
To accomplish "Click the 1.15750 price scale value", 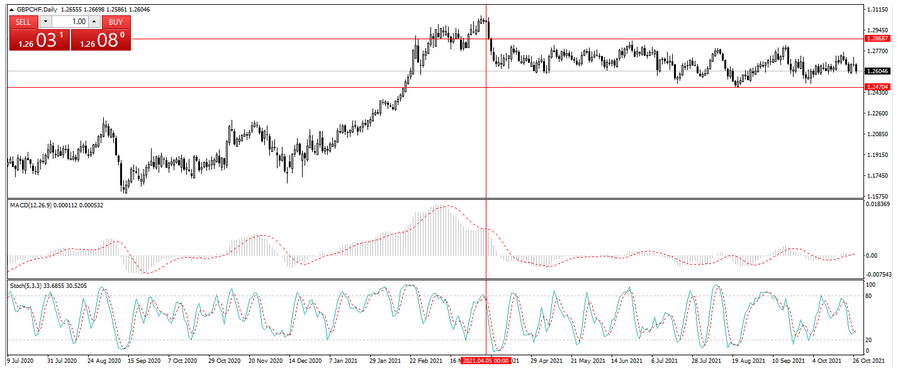I will point(878,196).
